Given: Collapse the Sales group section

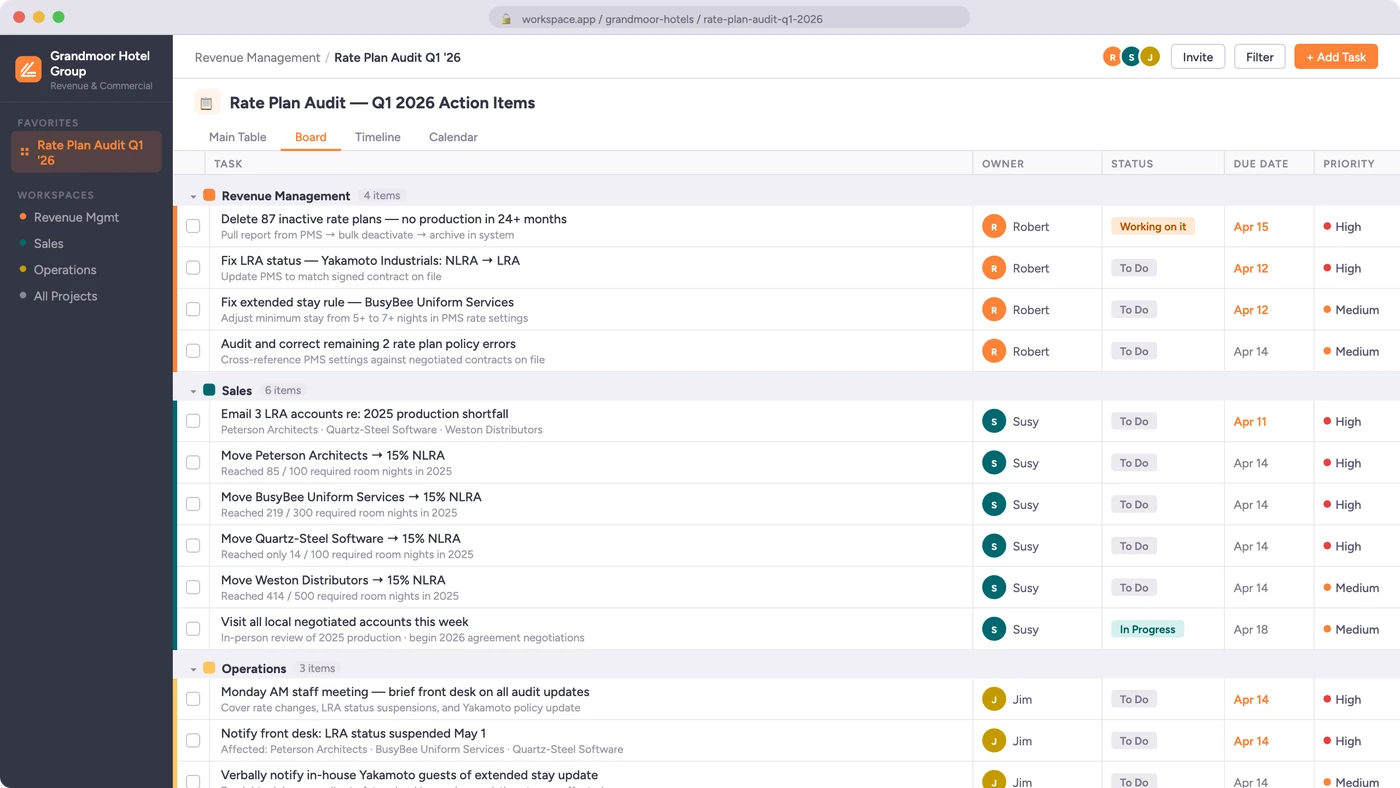Looking at the screenshot, I should tap(193, 391).
